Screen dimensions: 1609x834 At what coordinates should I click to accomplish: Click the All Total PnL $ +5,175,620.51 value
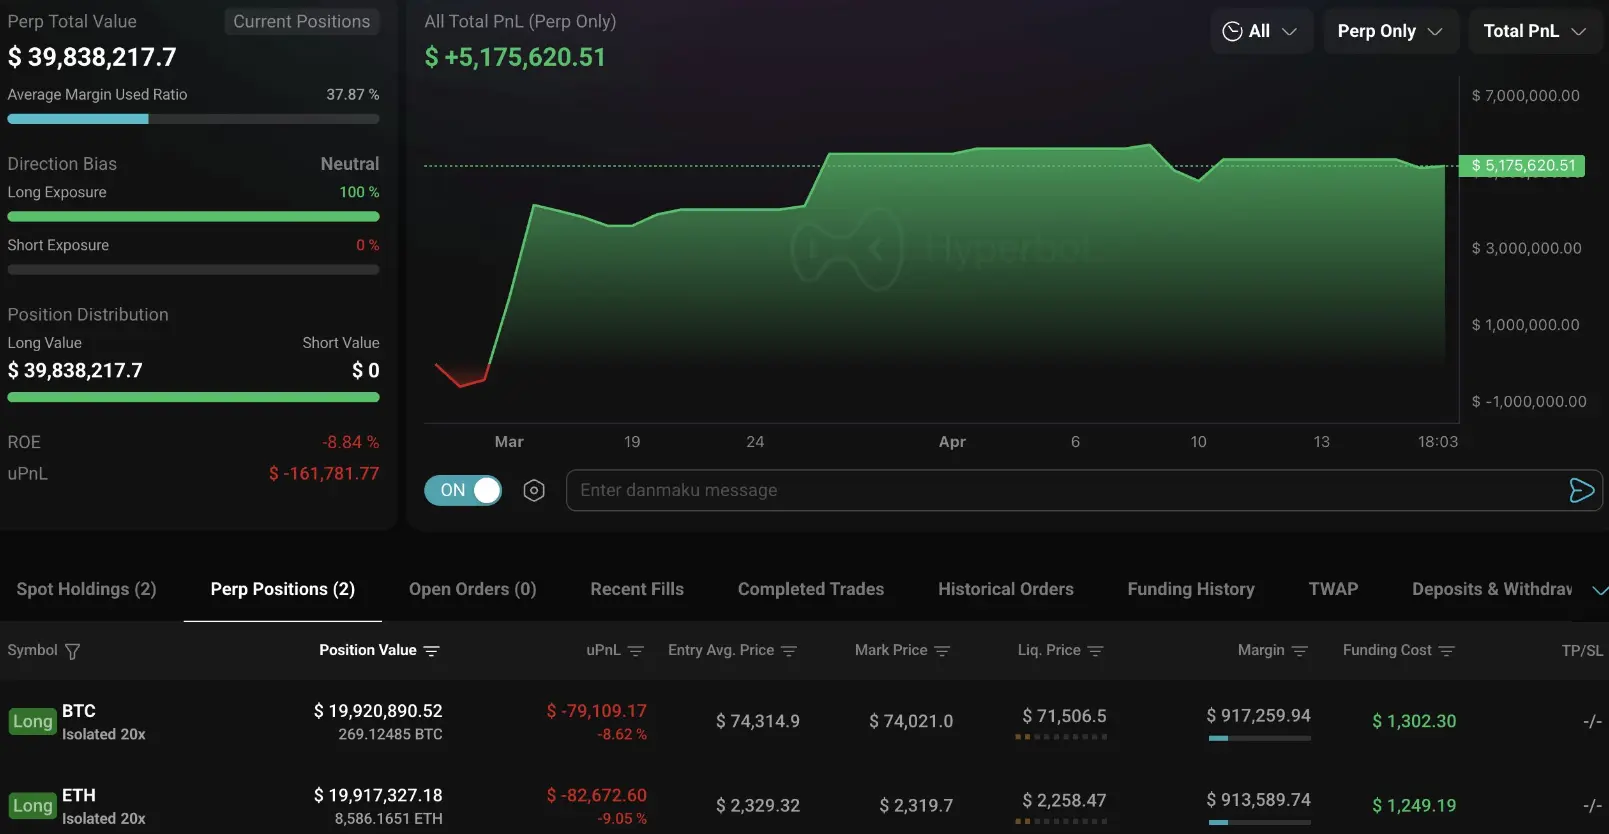tap(515, 57)
